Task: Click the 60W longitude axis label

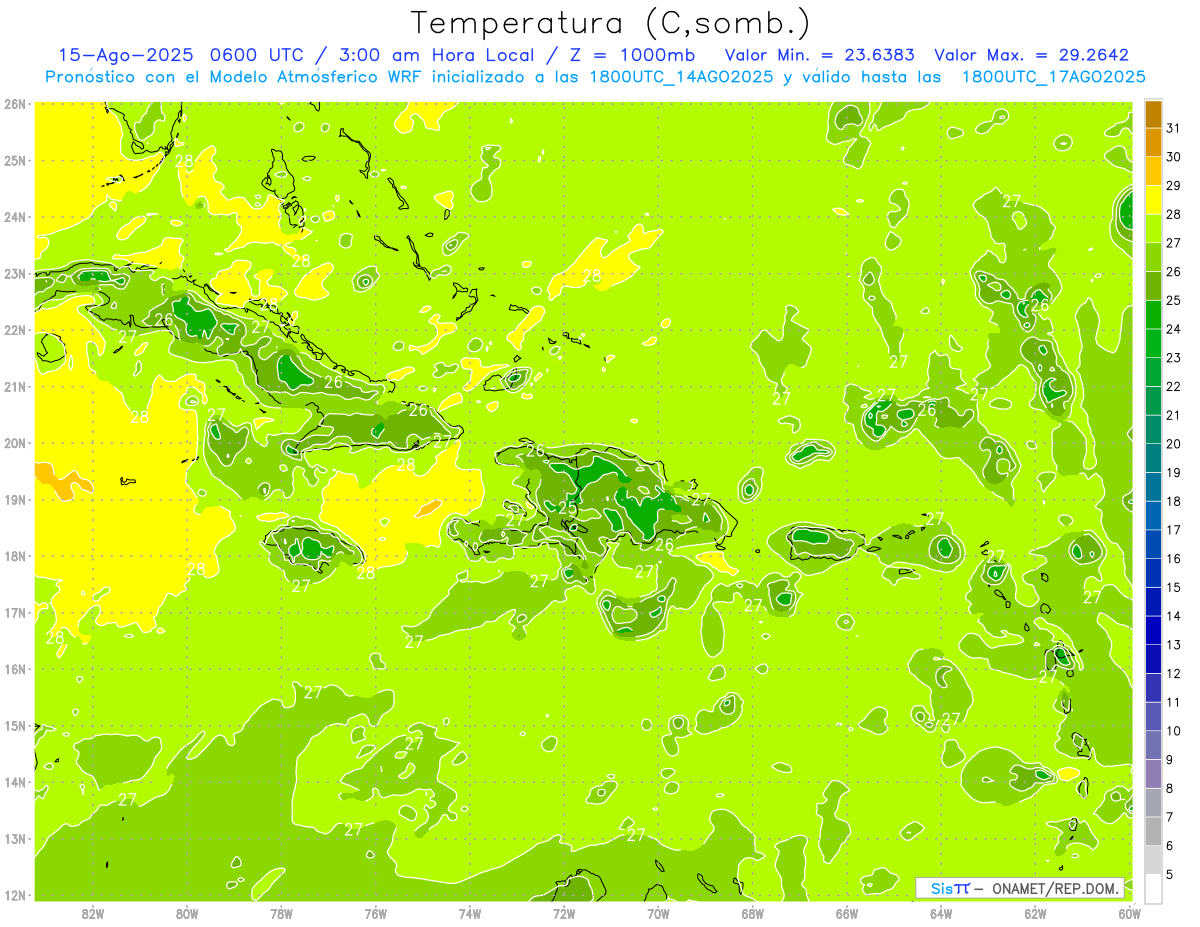Action: (1130, 913)
